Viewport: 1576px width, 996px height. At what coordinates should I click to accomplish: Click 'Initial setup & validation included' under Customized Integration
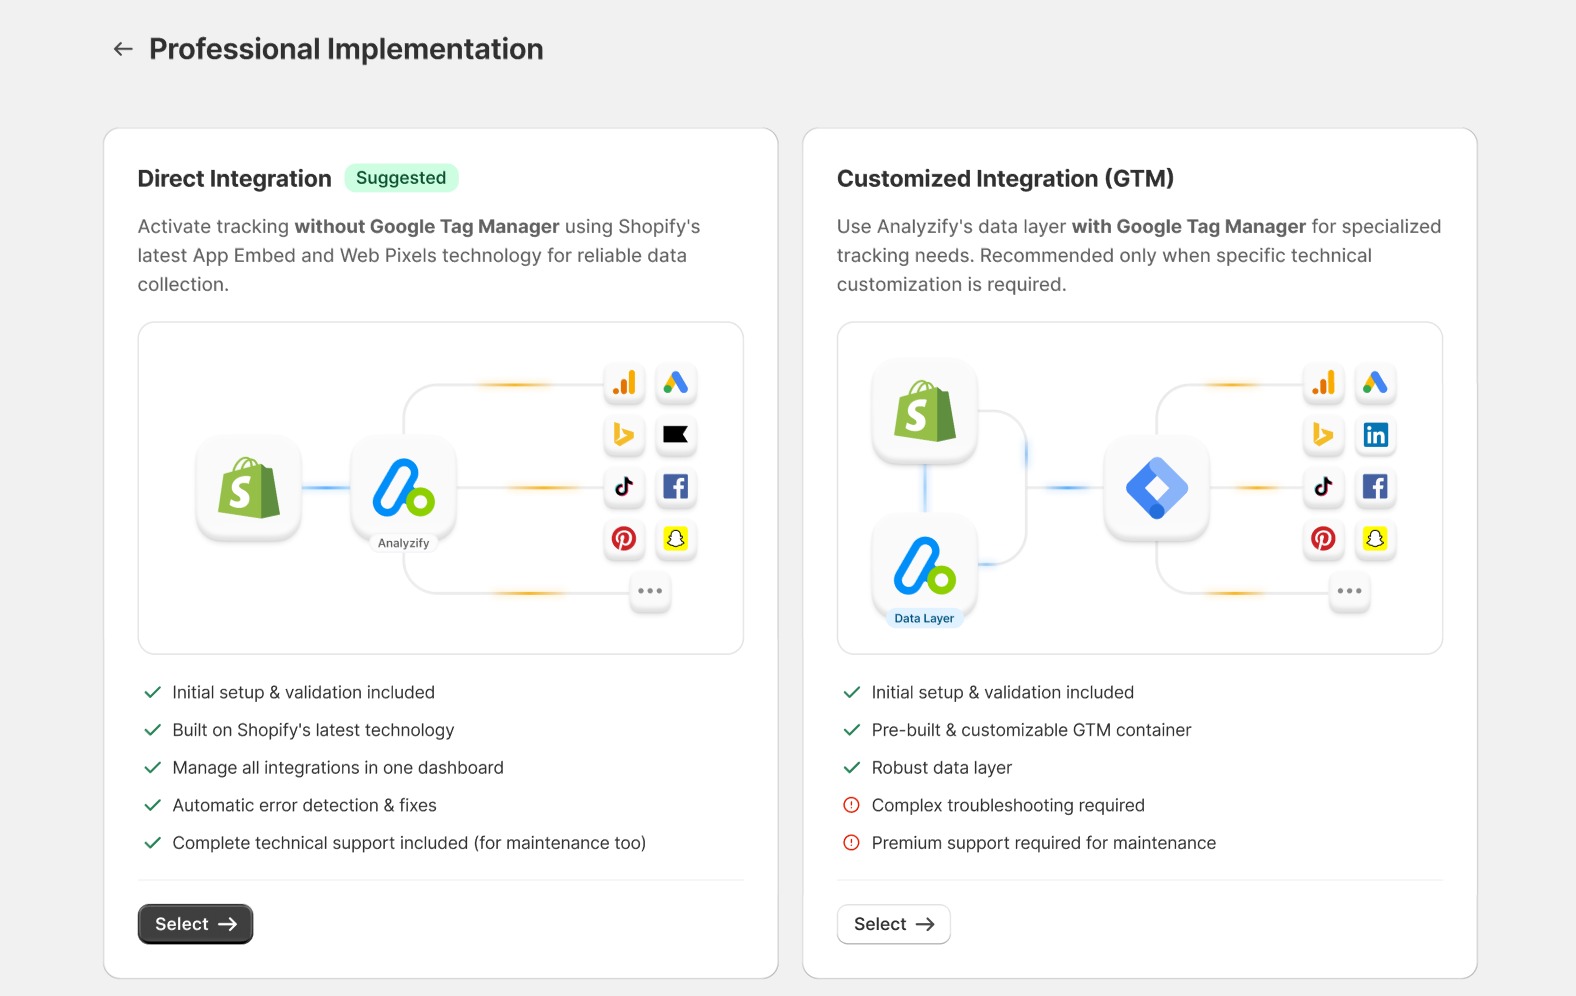tap(1003, 692)
